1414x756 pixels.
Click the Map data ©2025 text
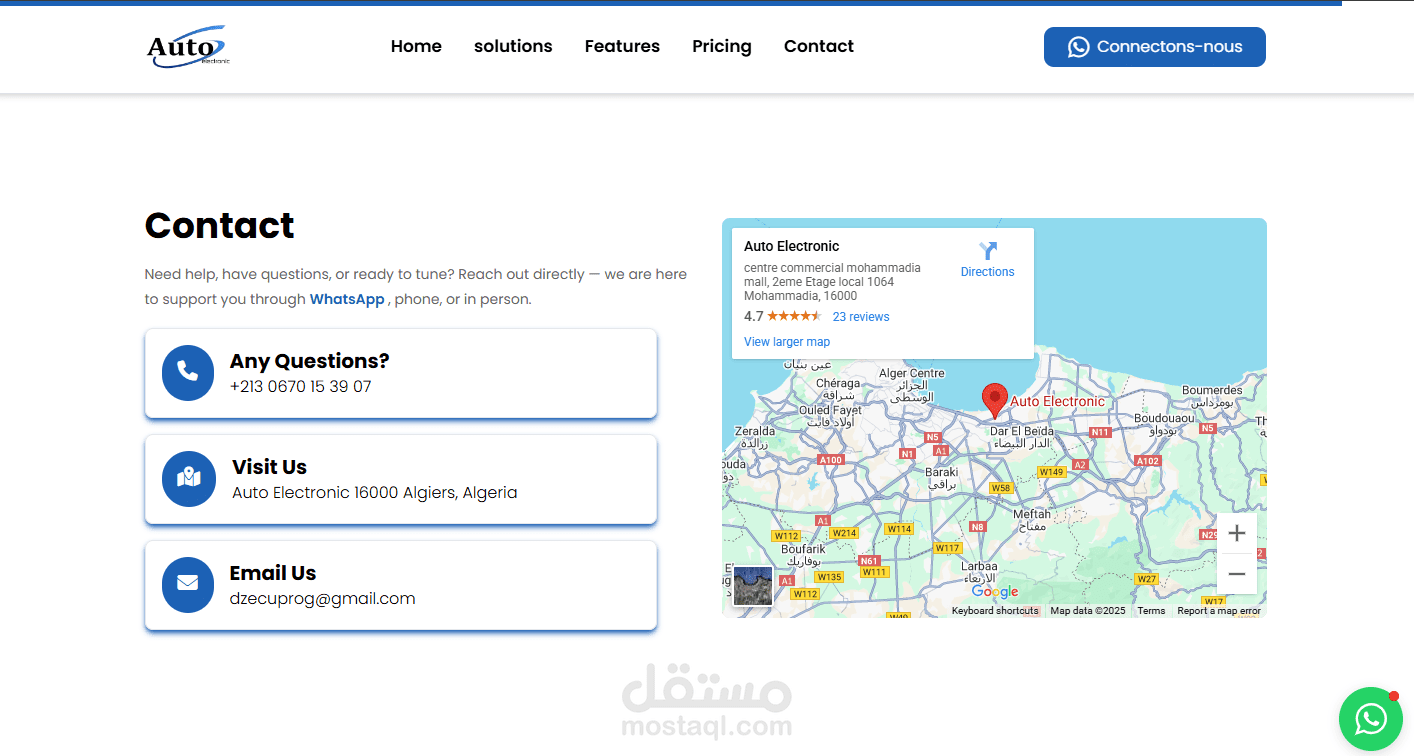[1088, 611]
